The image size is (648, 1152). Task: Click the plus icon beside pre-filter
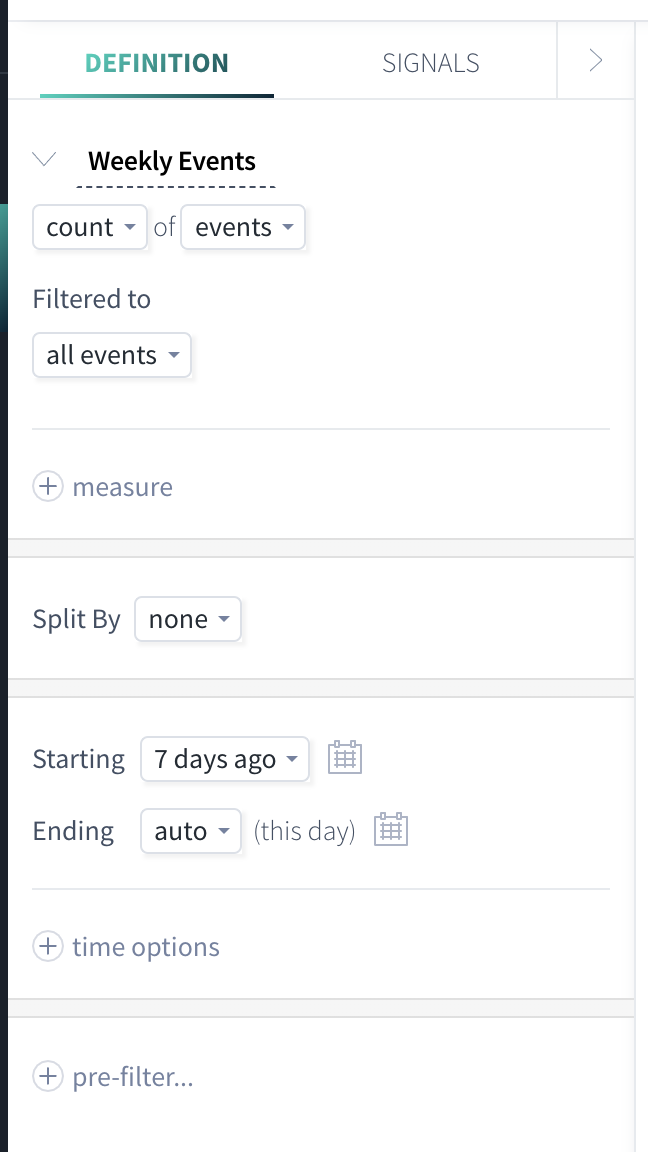(48, 1077)
